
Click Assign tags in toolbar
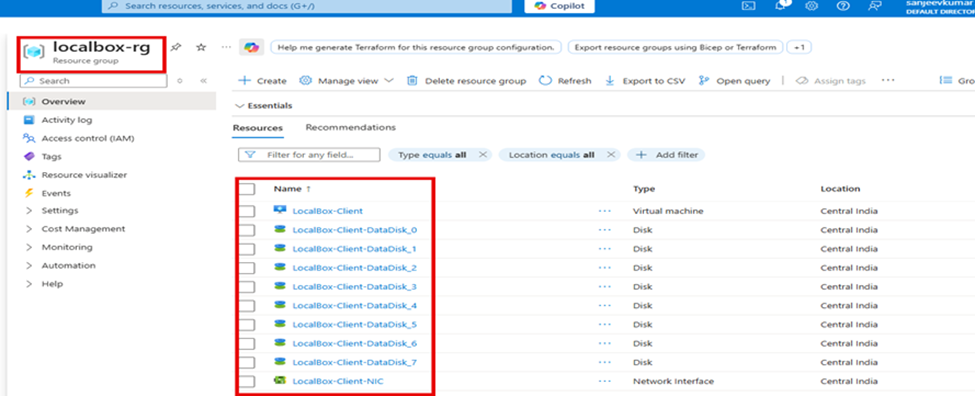pyautogui.click(x=831, y=81)
